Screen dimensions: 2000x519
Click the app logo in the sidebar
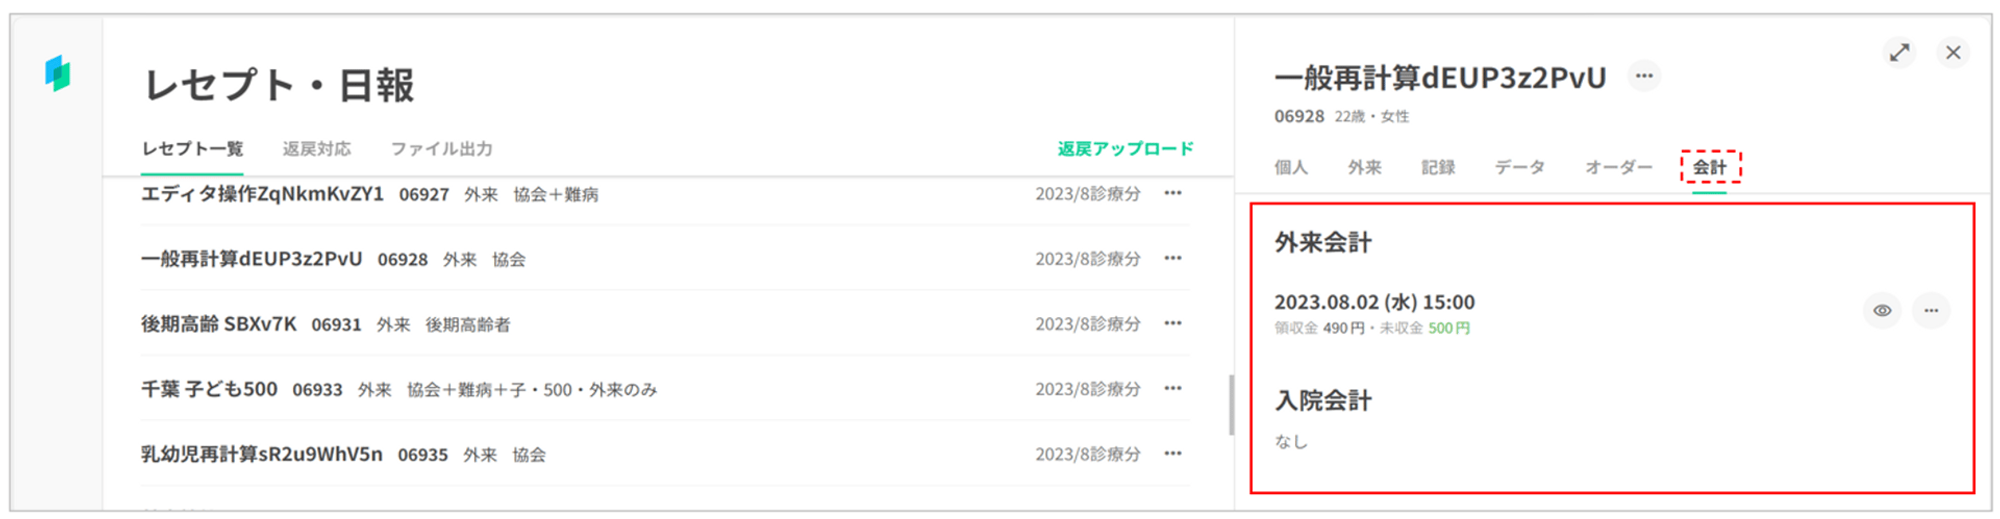click(x=58, y=73)
